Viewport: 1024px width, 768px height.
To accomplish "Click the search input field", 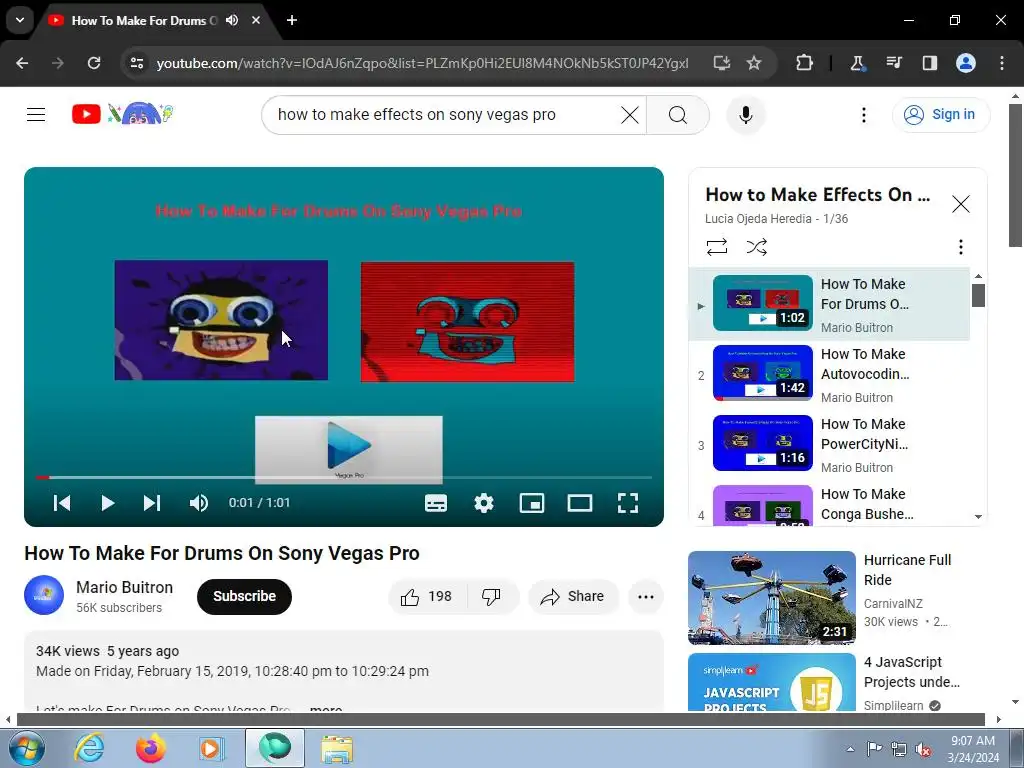I will tap(444, 115).
